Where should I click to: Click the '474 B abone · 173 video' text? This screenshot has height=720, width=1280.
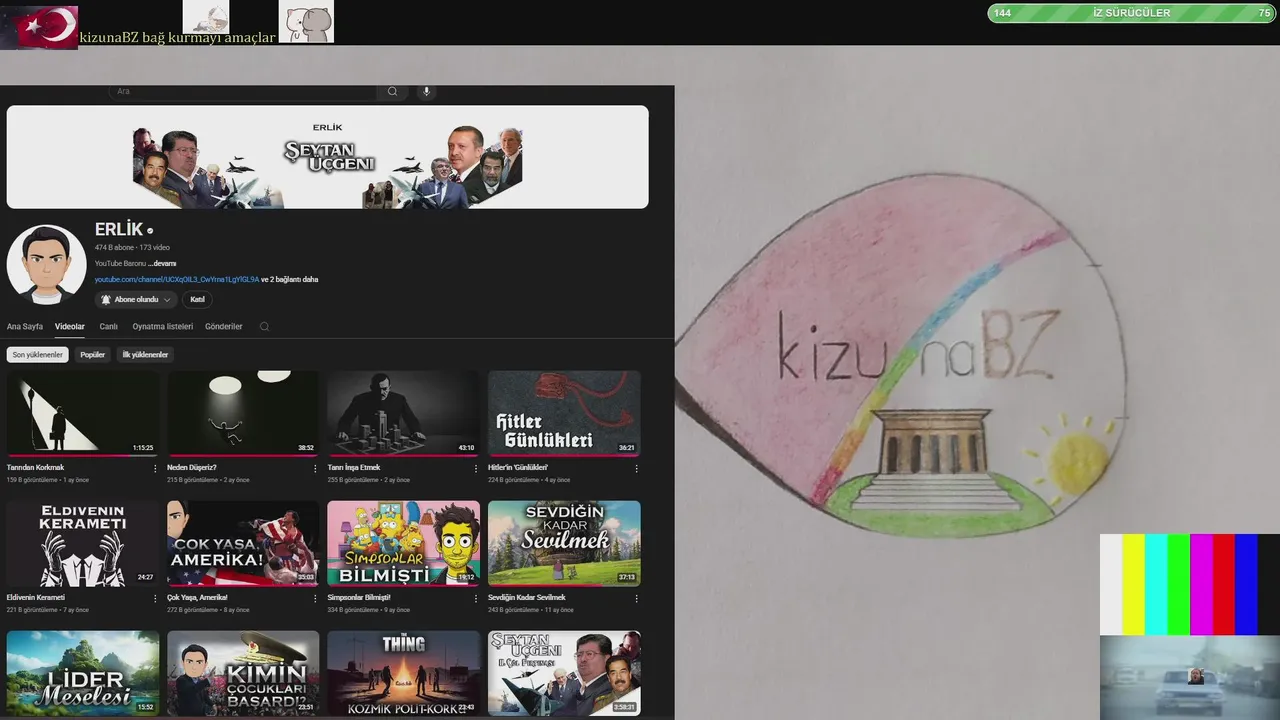coord(132,248)
